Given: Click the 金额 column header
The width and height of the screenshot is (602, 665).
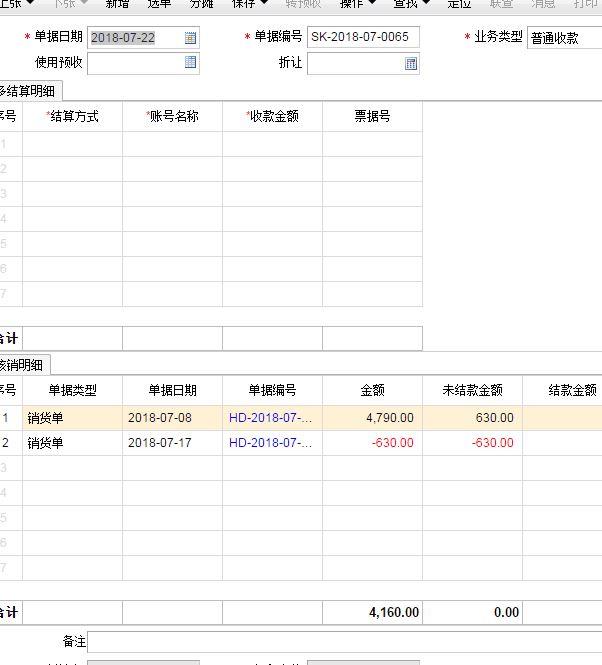Looking at the screenshot, I should pyautogui.click(x=372, y=390).
